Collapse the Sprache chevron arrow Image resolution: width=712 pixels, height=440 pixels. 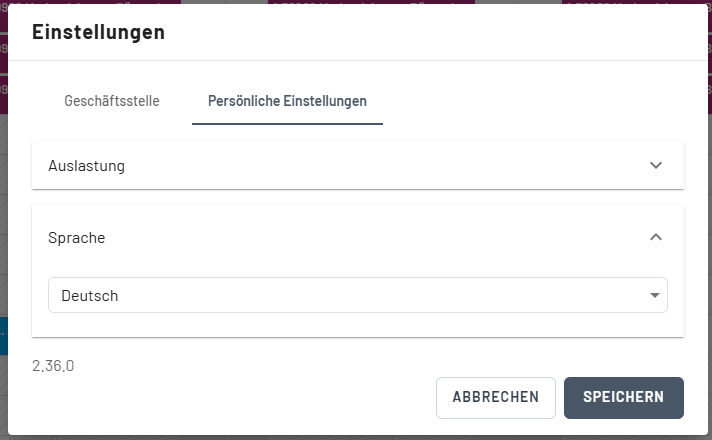(656, 237)
